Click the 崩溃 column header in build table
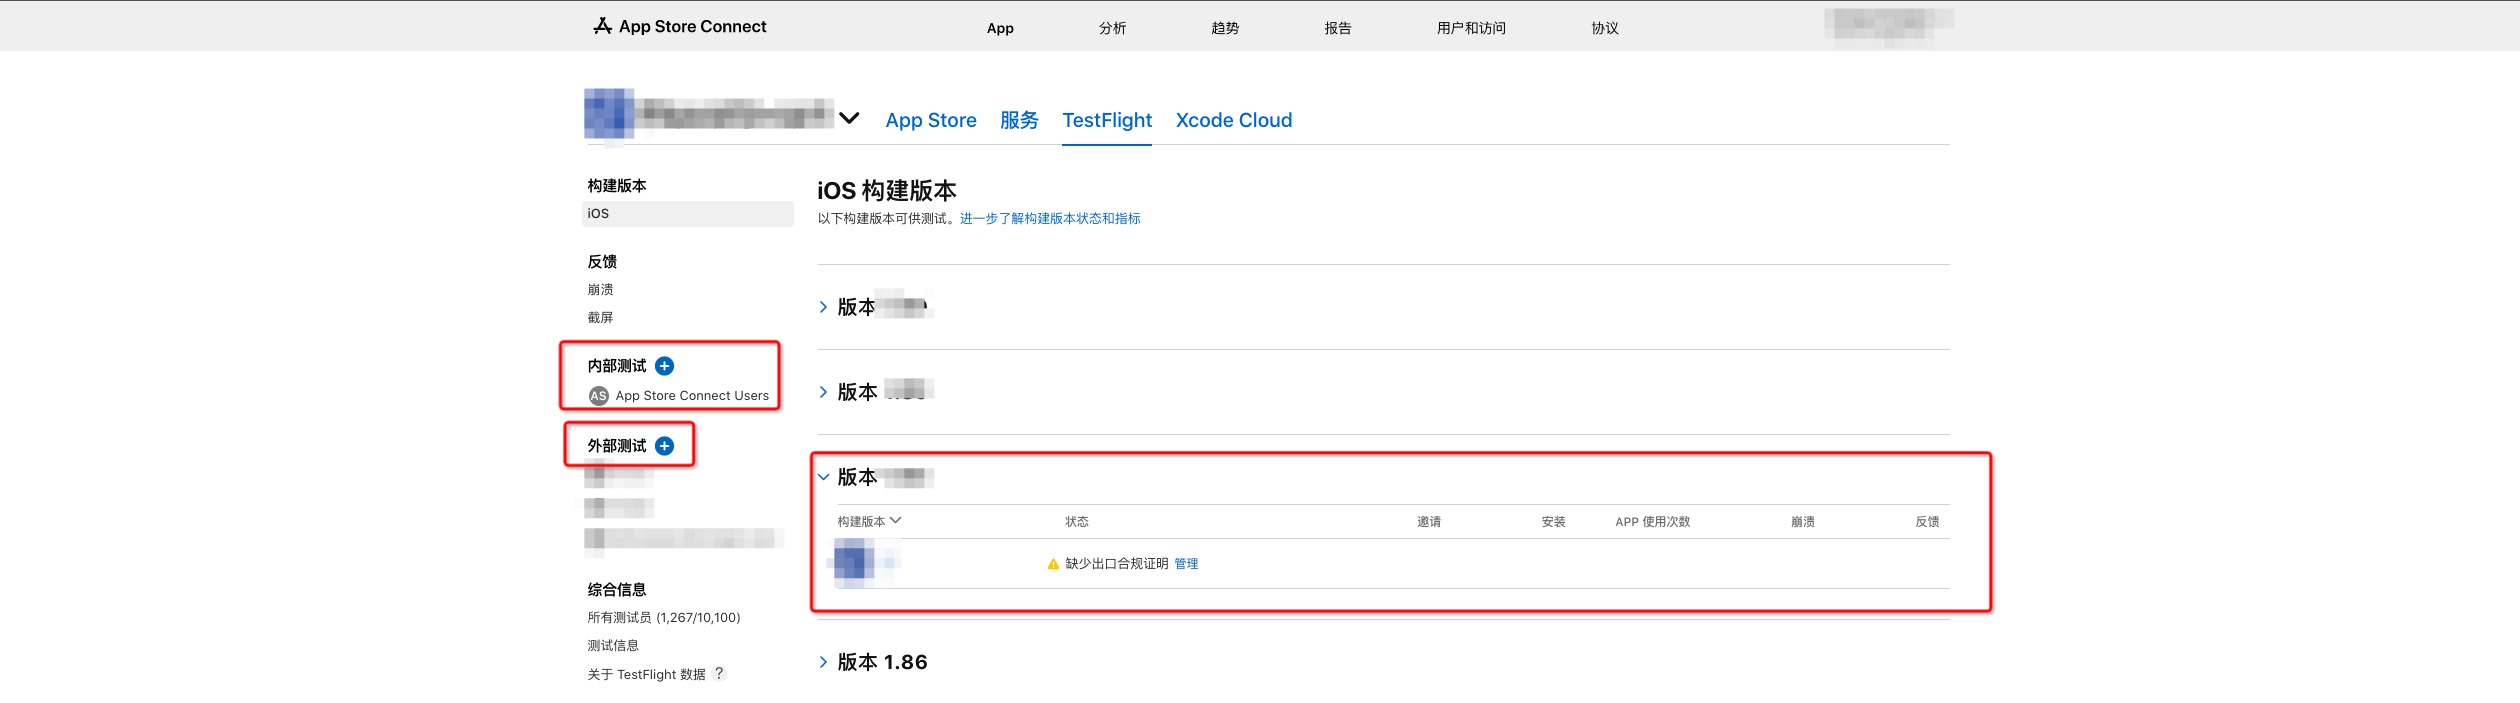2520x703 pixels. [x=1802, y=522]
